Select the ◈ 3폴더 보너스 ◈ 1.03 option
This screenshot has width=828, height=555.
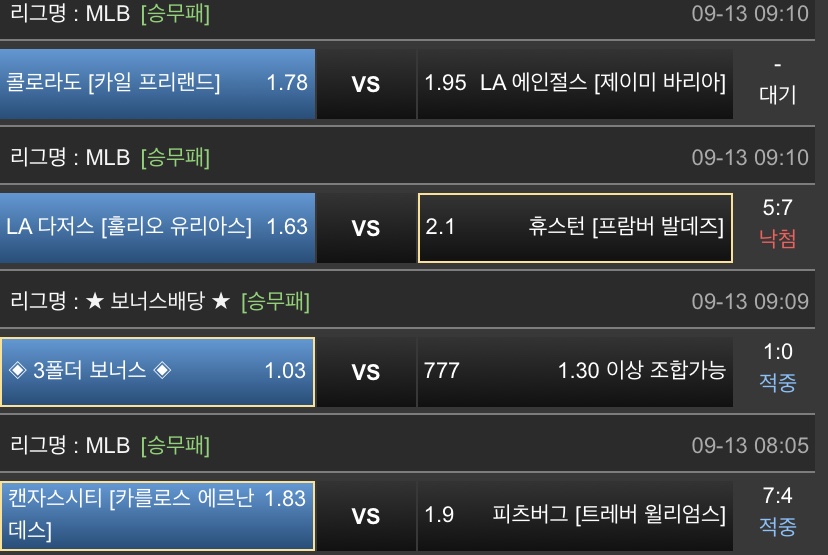pyautogui.click(x=157, y=371)
